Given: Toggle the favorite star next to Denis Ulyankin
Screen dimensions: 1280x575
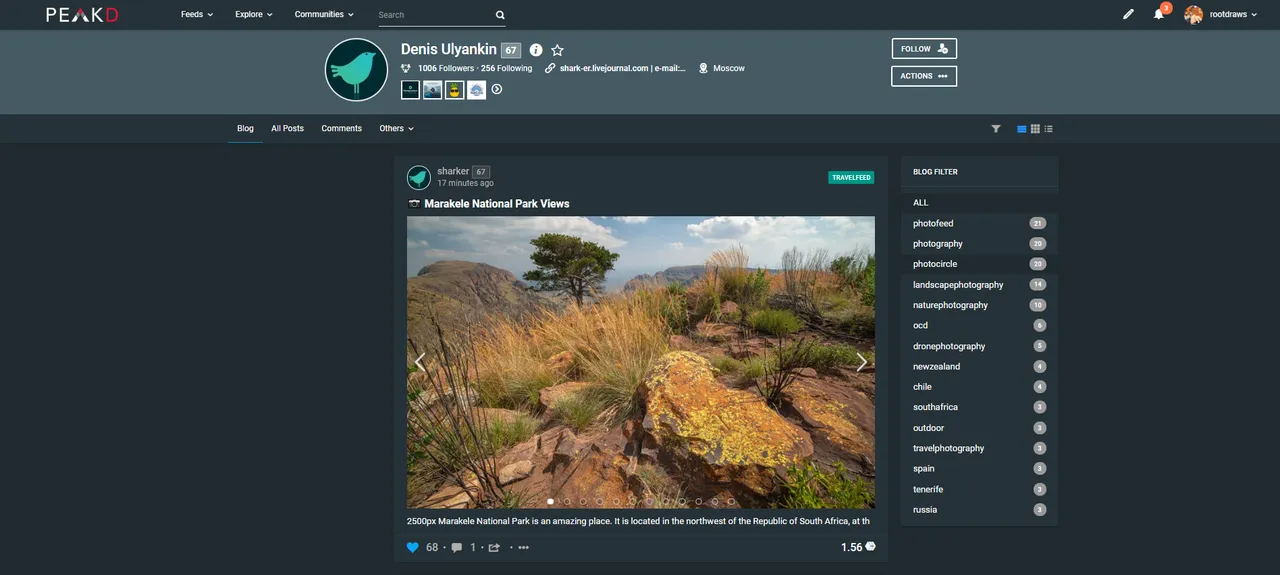Looking at the screenshot, I should click(558, 50).
